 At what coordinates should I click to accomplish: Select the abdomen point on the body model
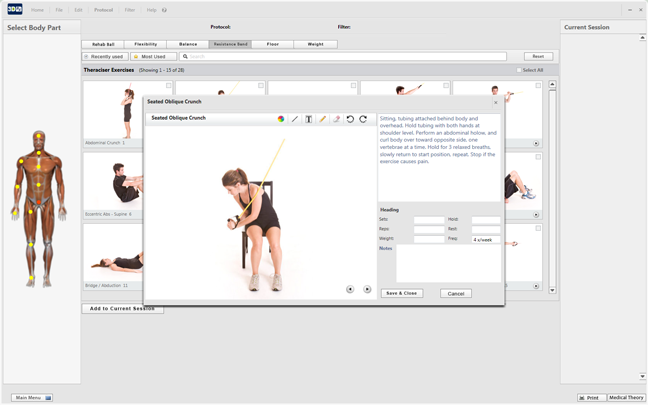point(38,185)
